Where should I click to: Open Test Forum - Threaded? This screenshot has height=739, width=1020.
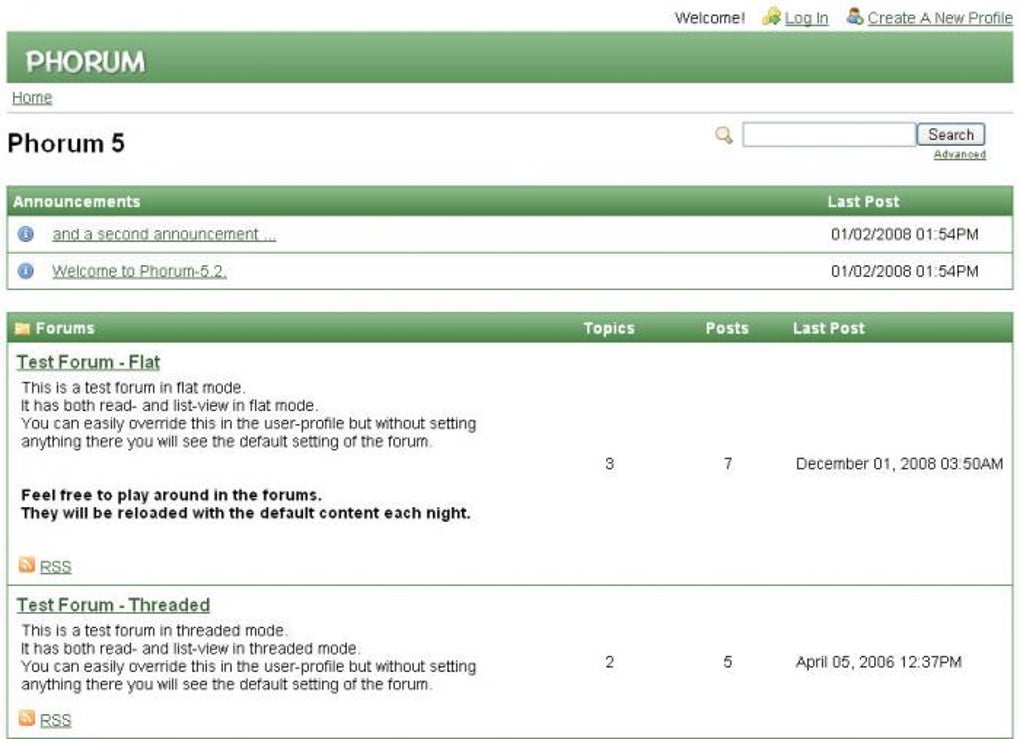(x=113, y=605)
